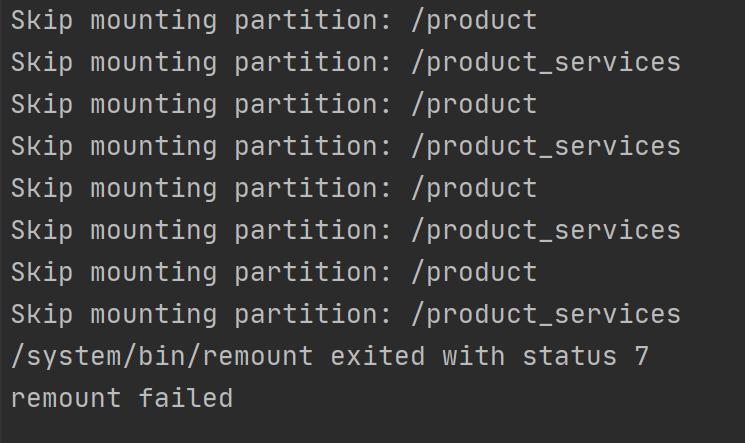The height and width of the screenshot is (443, 745).
Task: Click the second "/product" path in the output
Action: point(474,104)
